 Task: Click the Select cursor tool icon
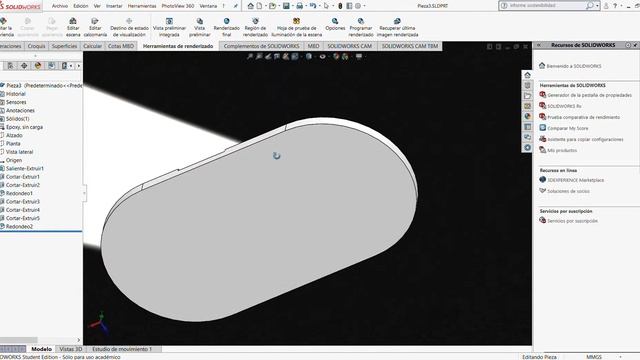coord(326,6)
